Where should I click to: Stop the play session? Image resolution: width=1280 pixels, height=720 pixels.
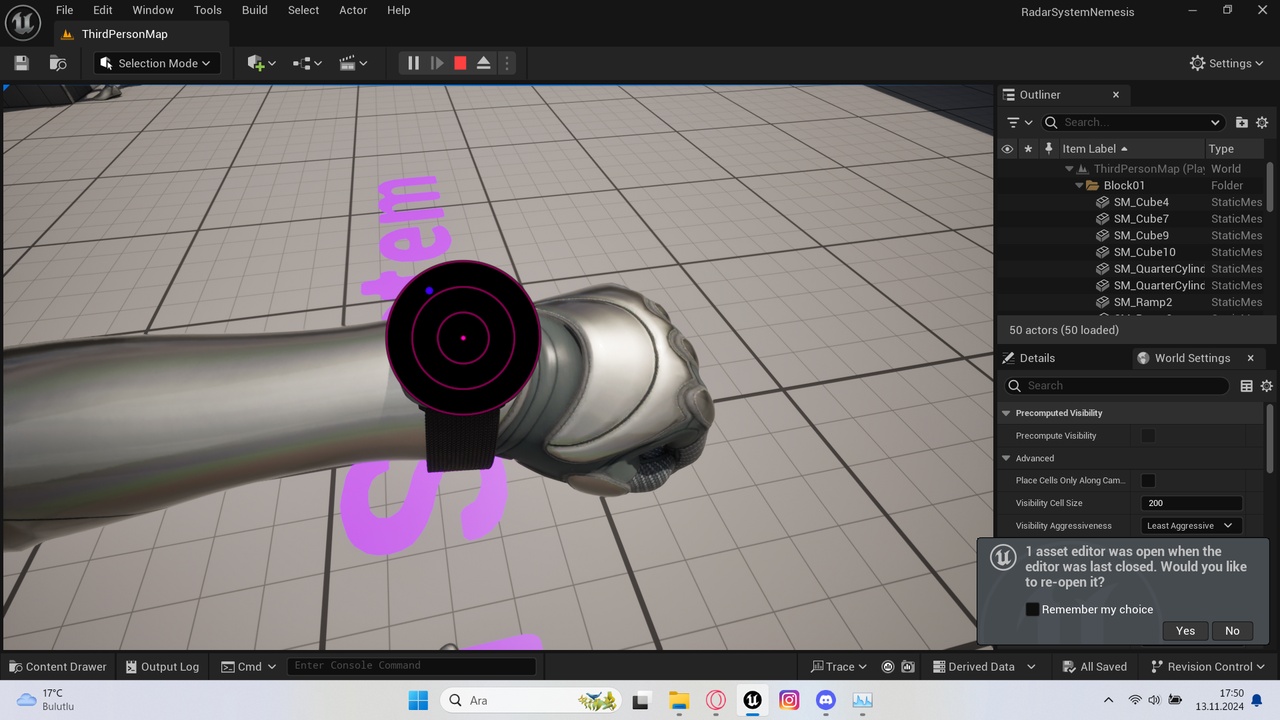[x=460, y=63]
